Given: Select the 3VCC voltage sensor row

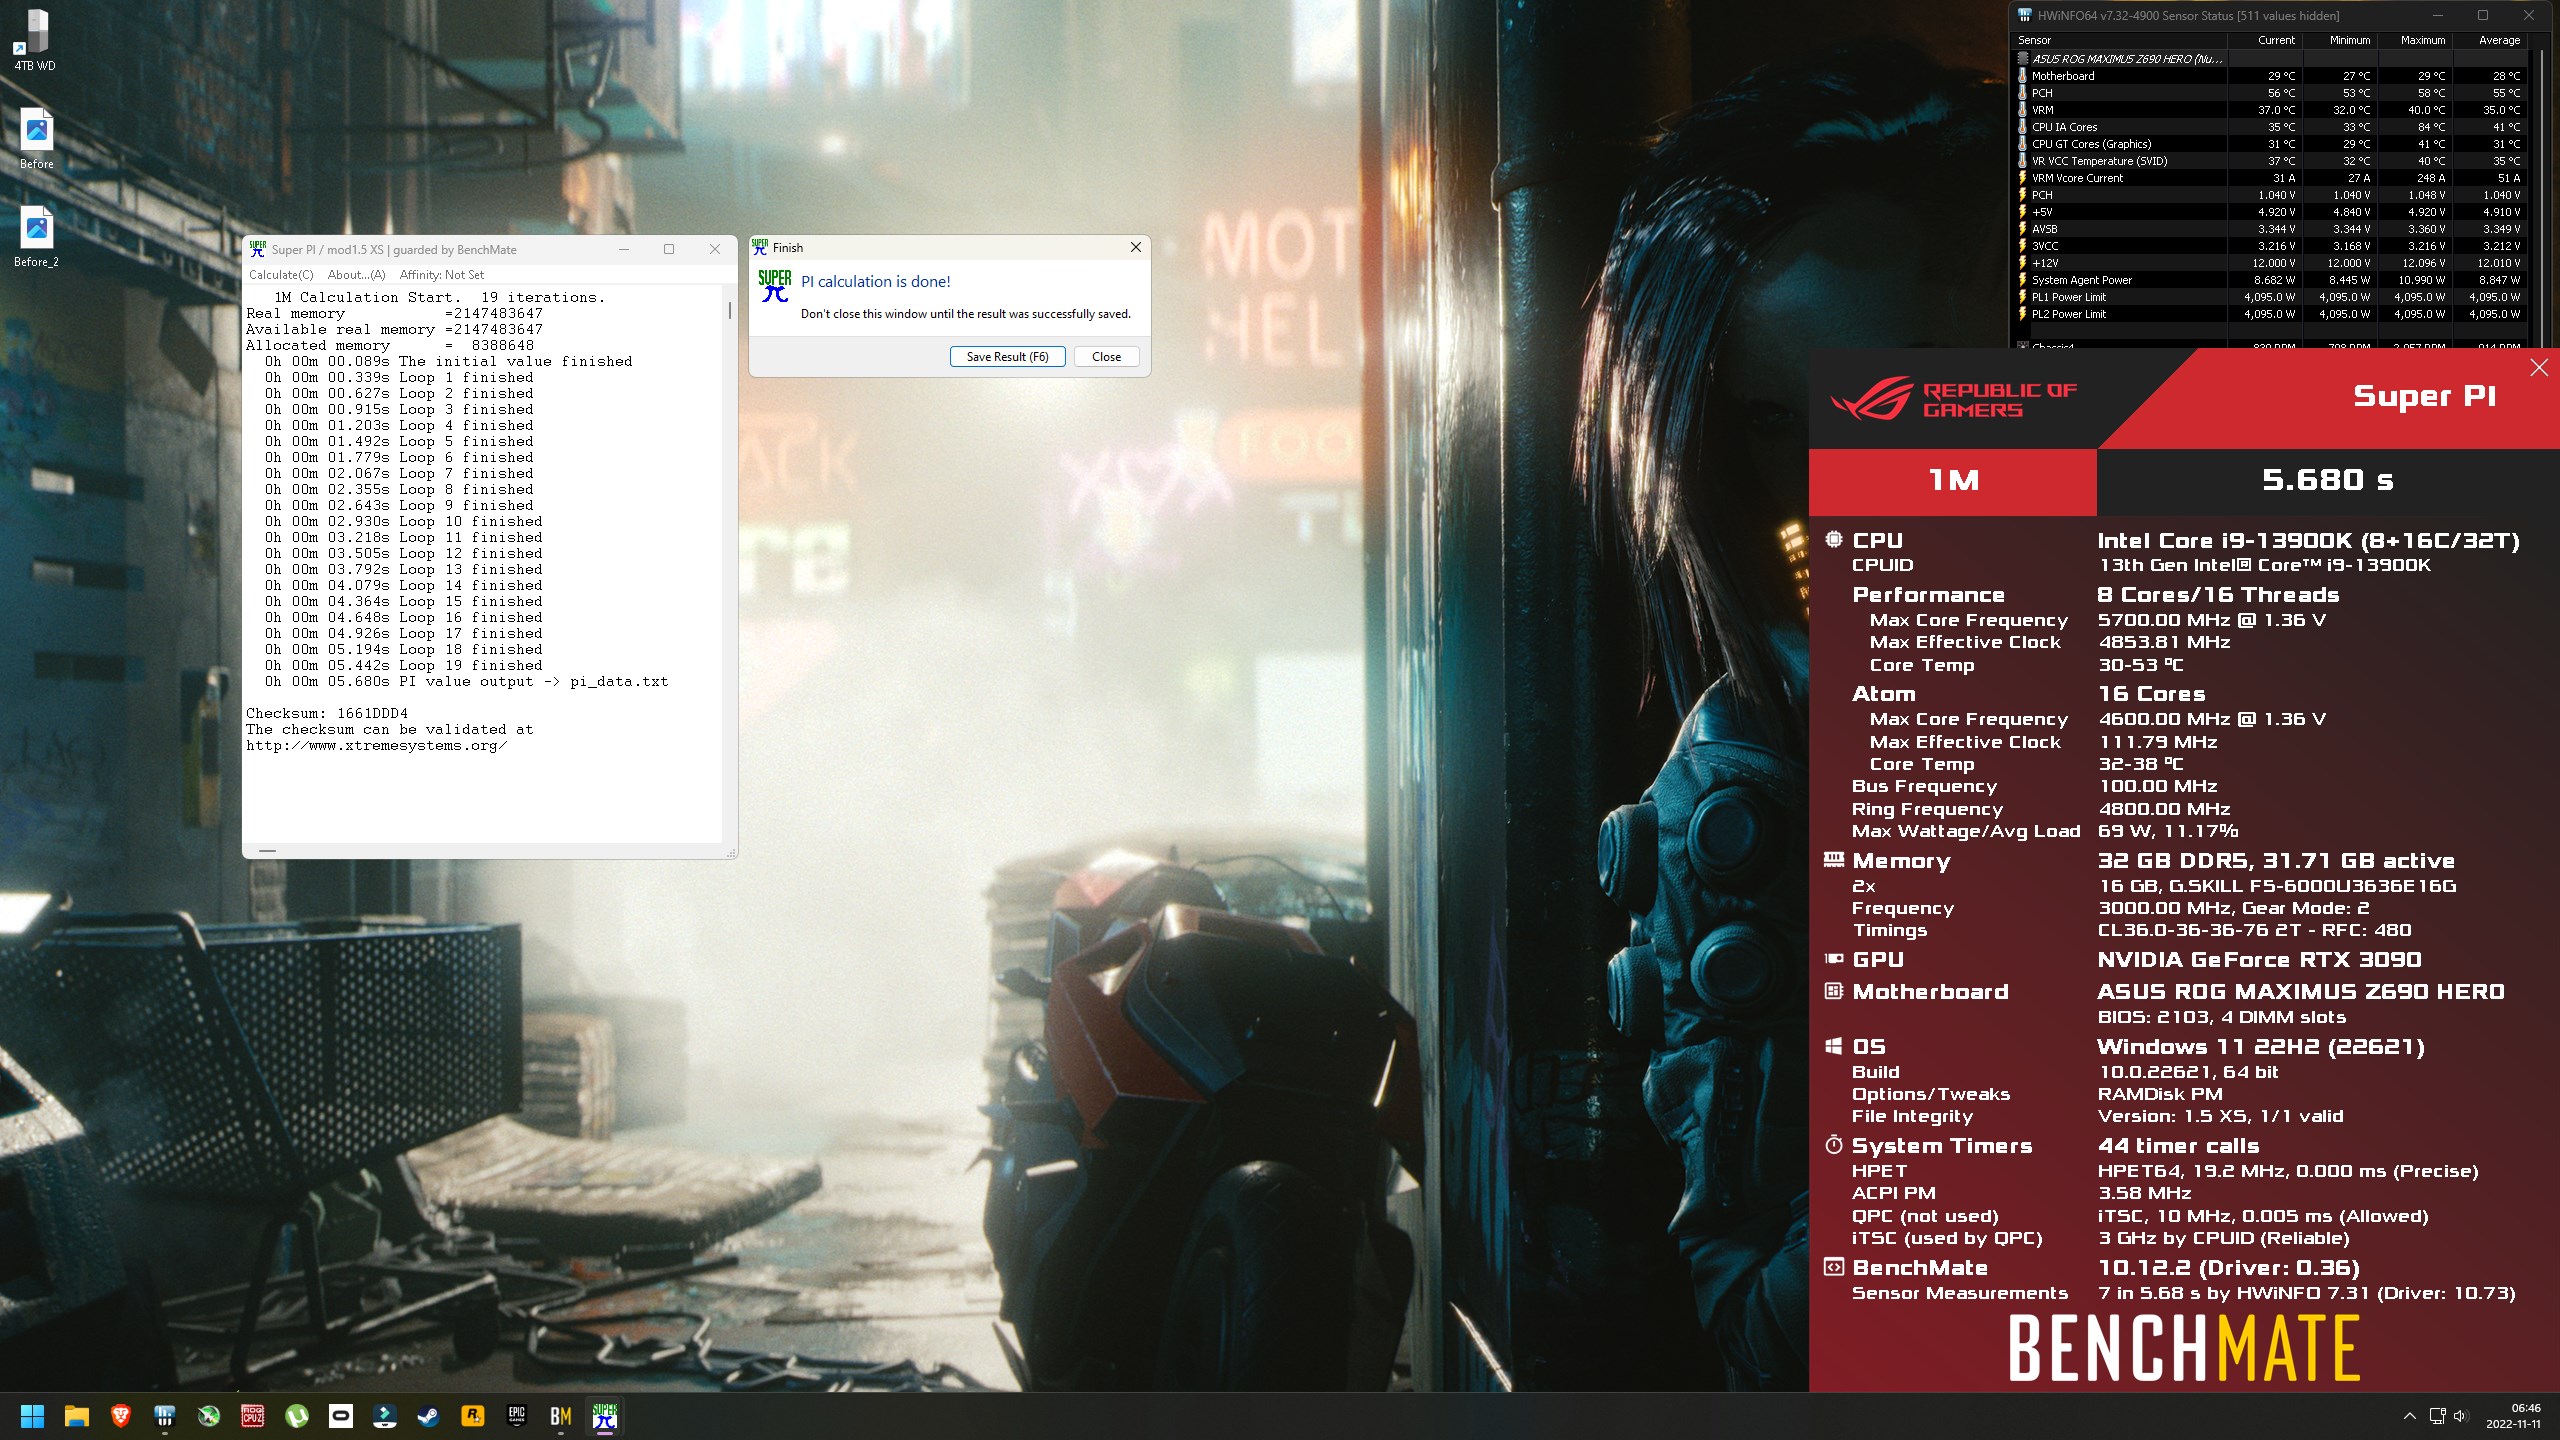Looking at the screenshot, I should click(2270, 246).
